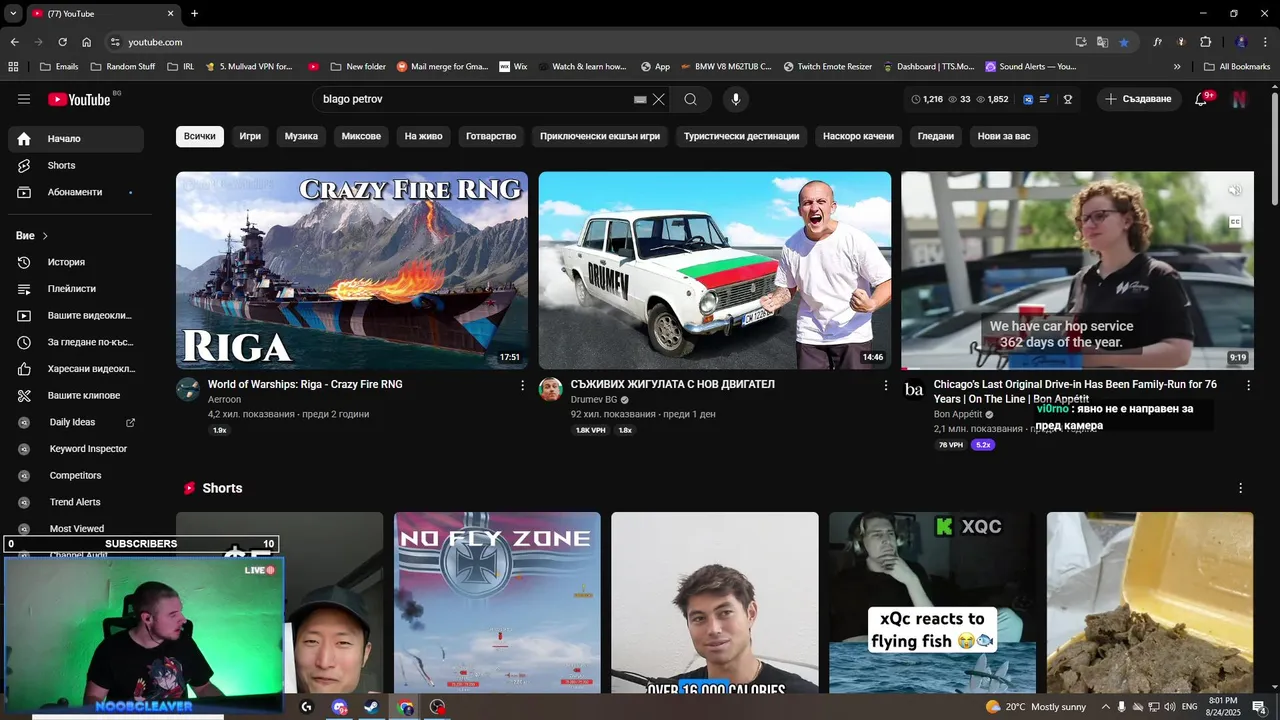Show hidden bookmarks with double chevron
This screenshot has width=1280, height=720.
tap(1177, 67)
